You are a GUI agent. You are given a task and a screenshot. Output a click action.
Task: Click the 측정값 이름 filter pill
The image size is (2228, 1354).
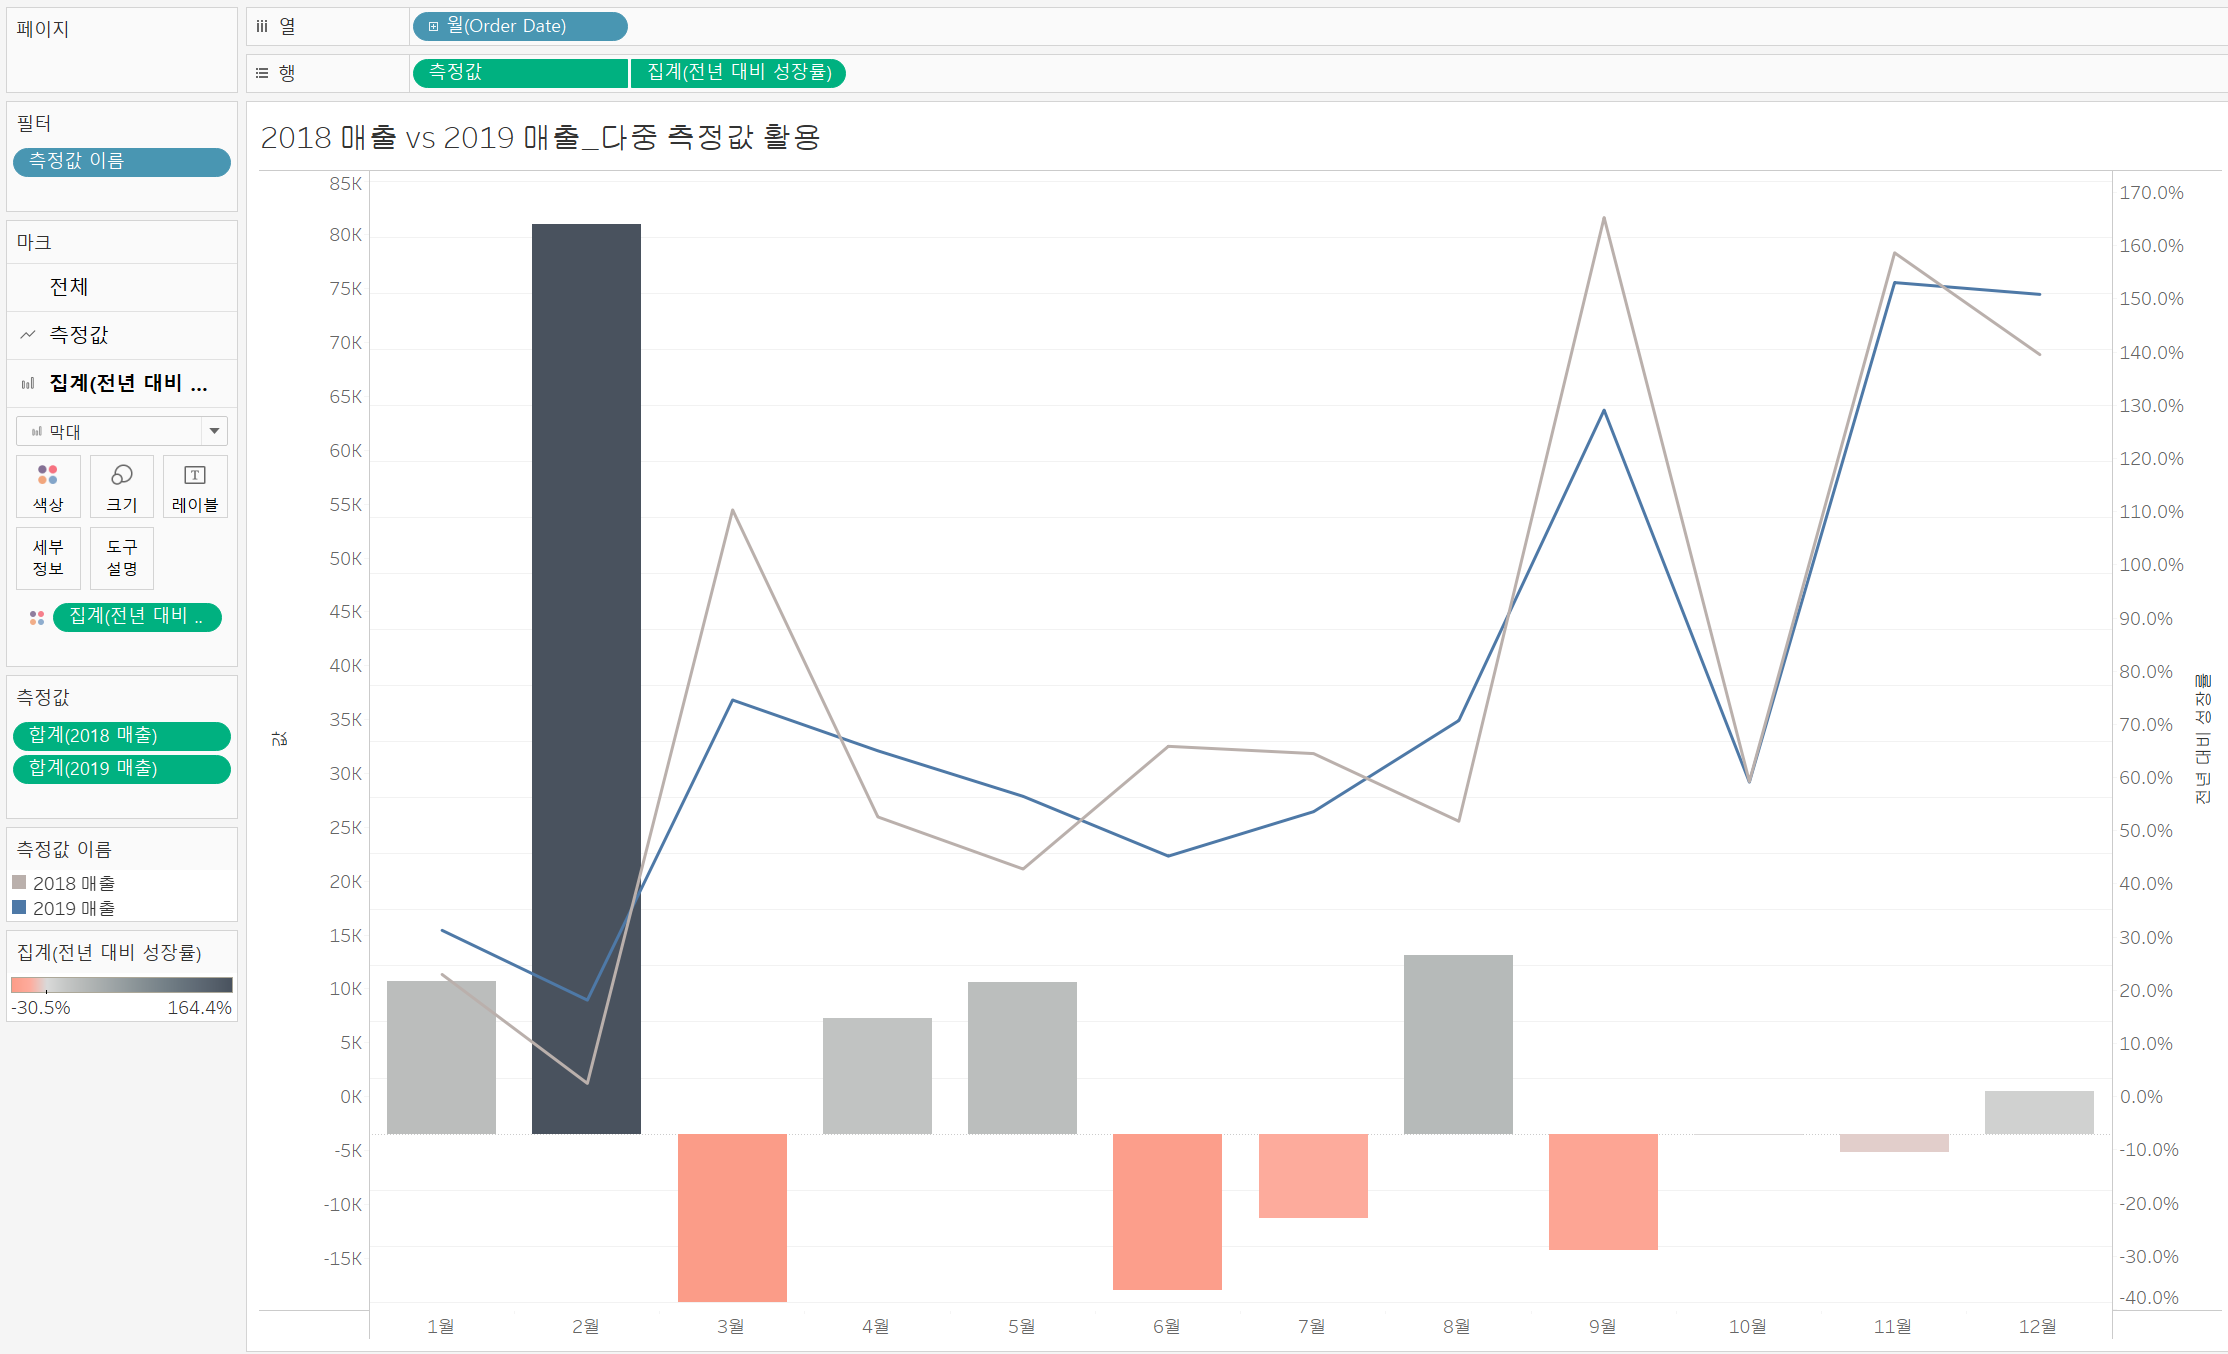[122, 162]
